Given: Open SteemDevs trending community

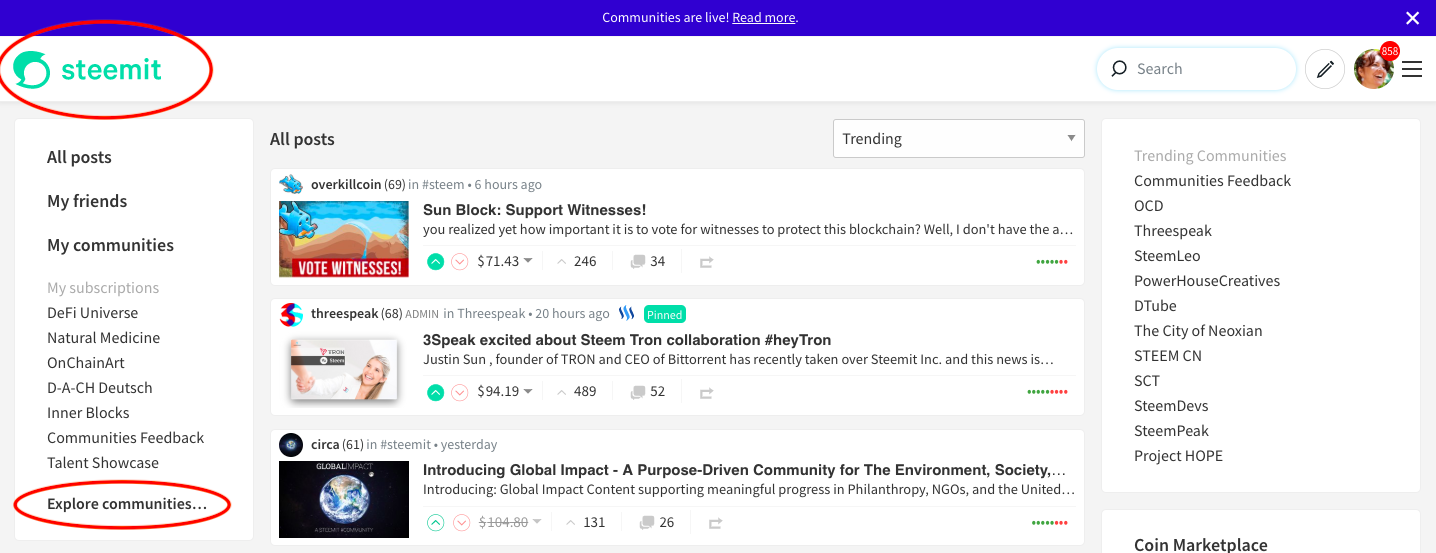Looking at the screenshot, I should pyautogui.click(x=1171, y=406).
